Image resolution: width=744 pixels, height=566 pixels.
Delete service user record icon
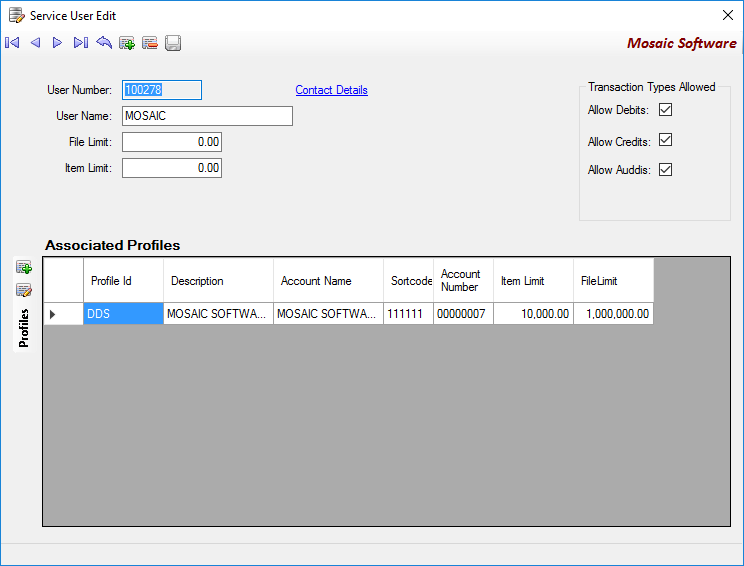[149, 43]
